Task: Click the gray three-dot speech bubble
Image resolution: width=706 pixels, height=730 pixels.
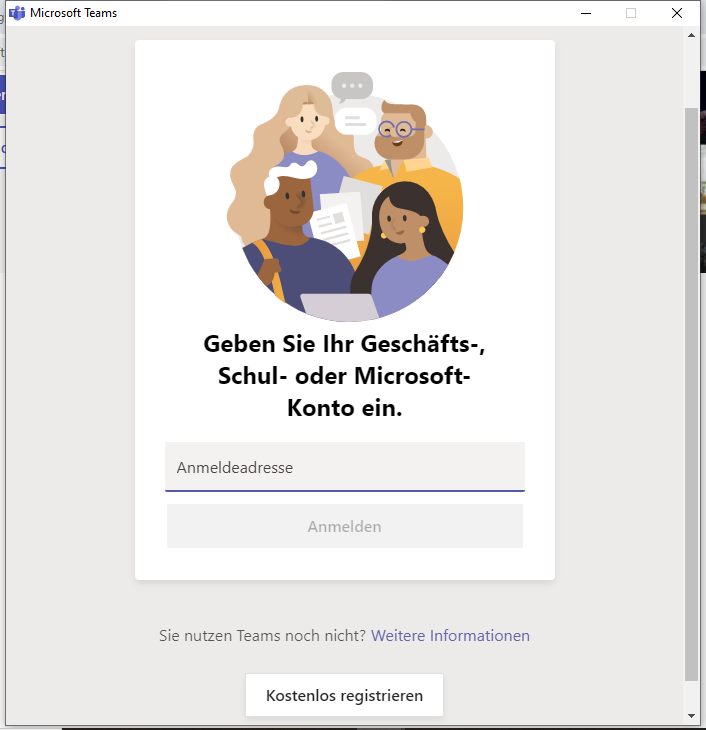Action: pos(352,87)
